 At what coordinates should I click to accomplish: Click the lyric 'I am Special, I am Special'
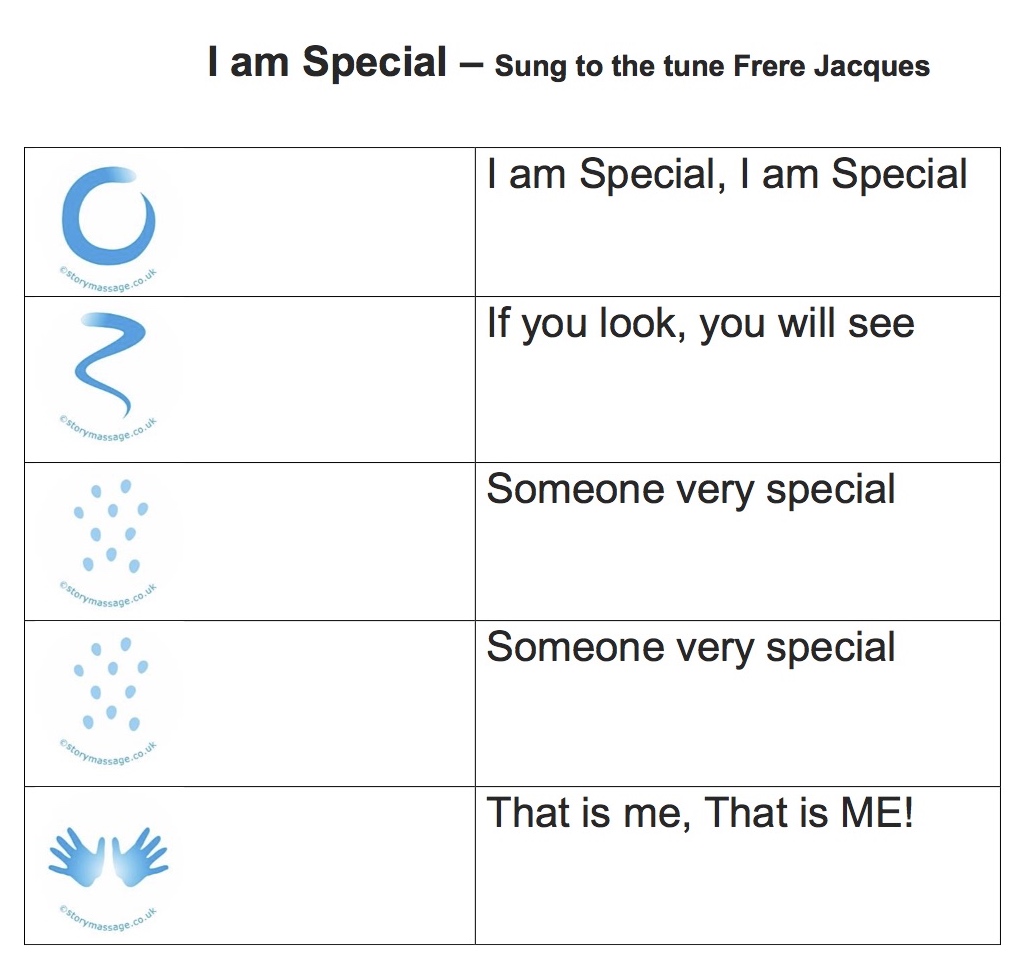tap(727, 175)
